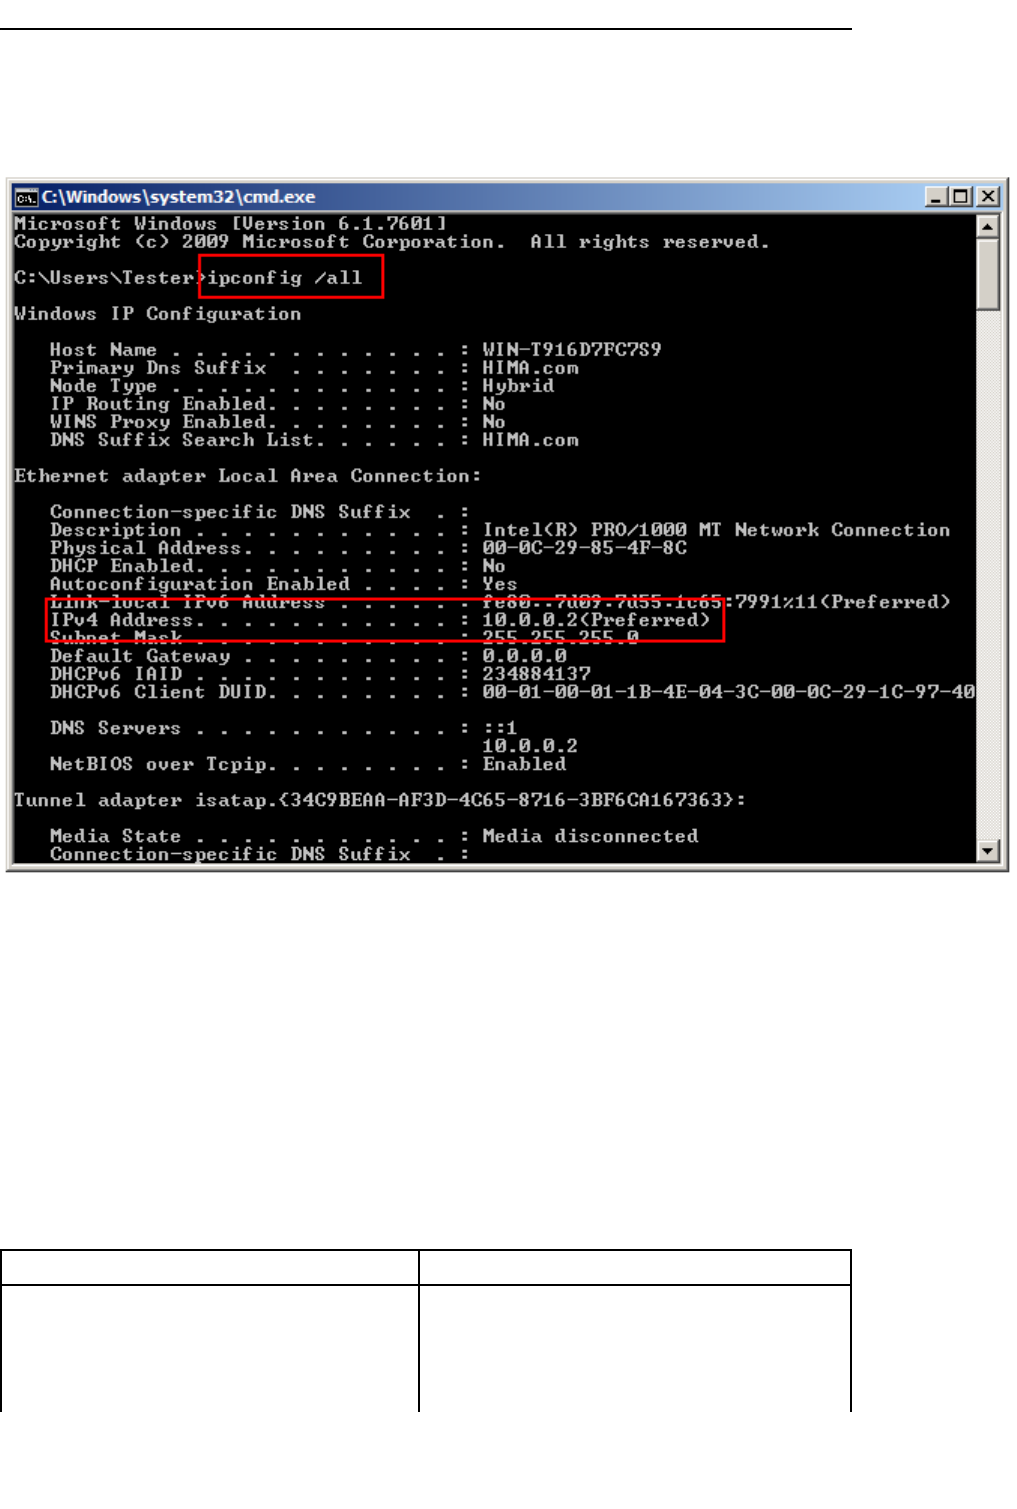This screenshot has height=1509, width=1017.
Task: Click the host name WIN-T916D7FC7S9
Action: 572,350
